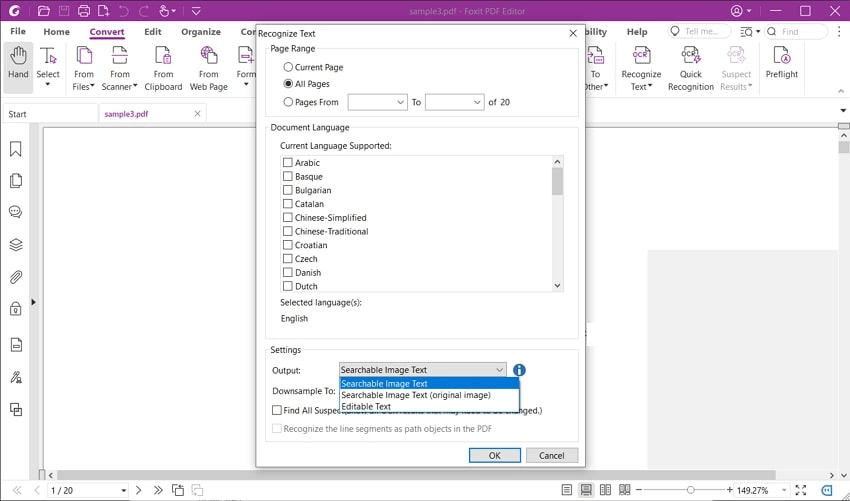
Task: Check the Basque language box
Action: click(x=288, y=176)
